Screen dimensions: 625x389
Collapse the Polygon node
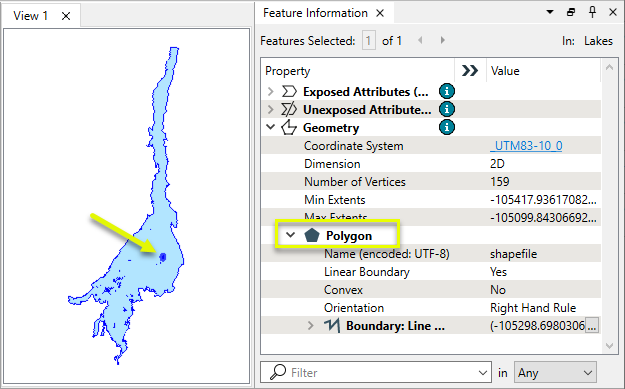tap(291, 235)
